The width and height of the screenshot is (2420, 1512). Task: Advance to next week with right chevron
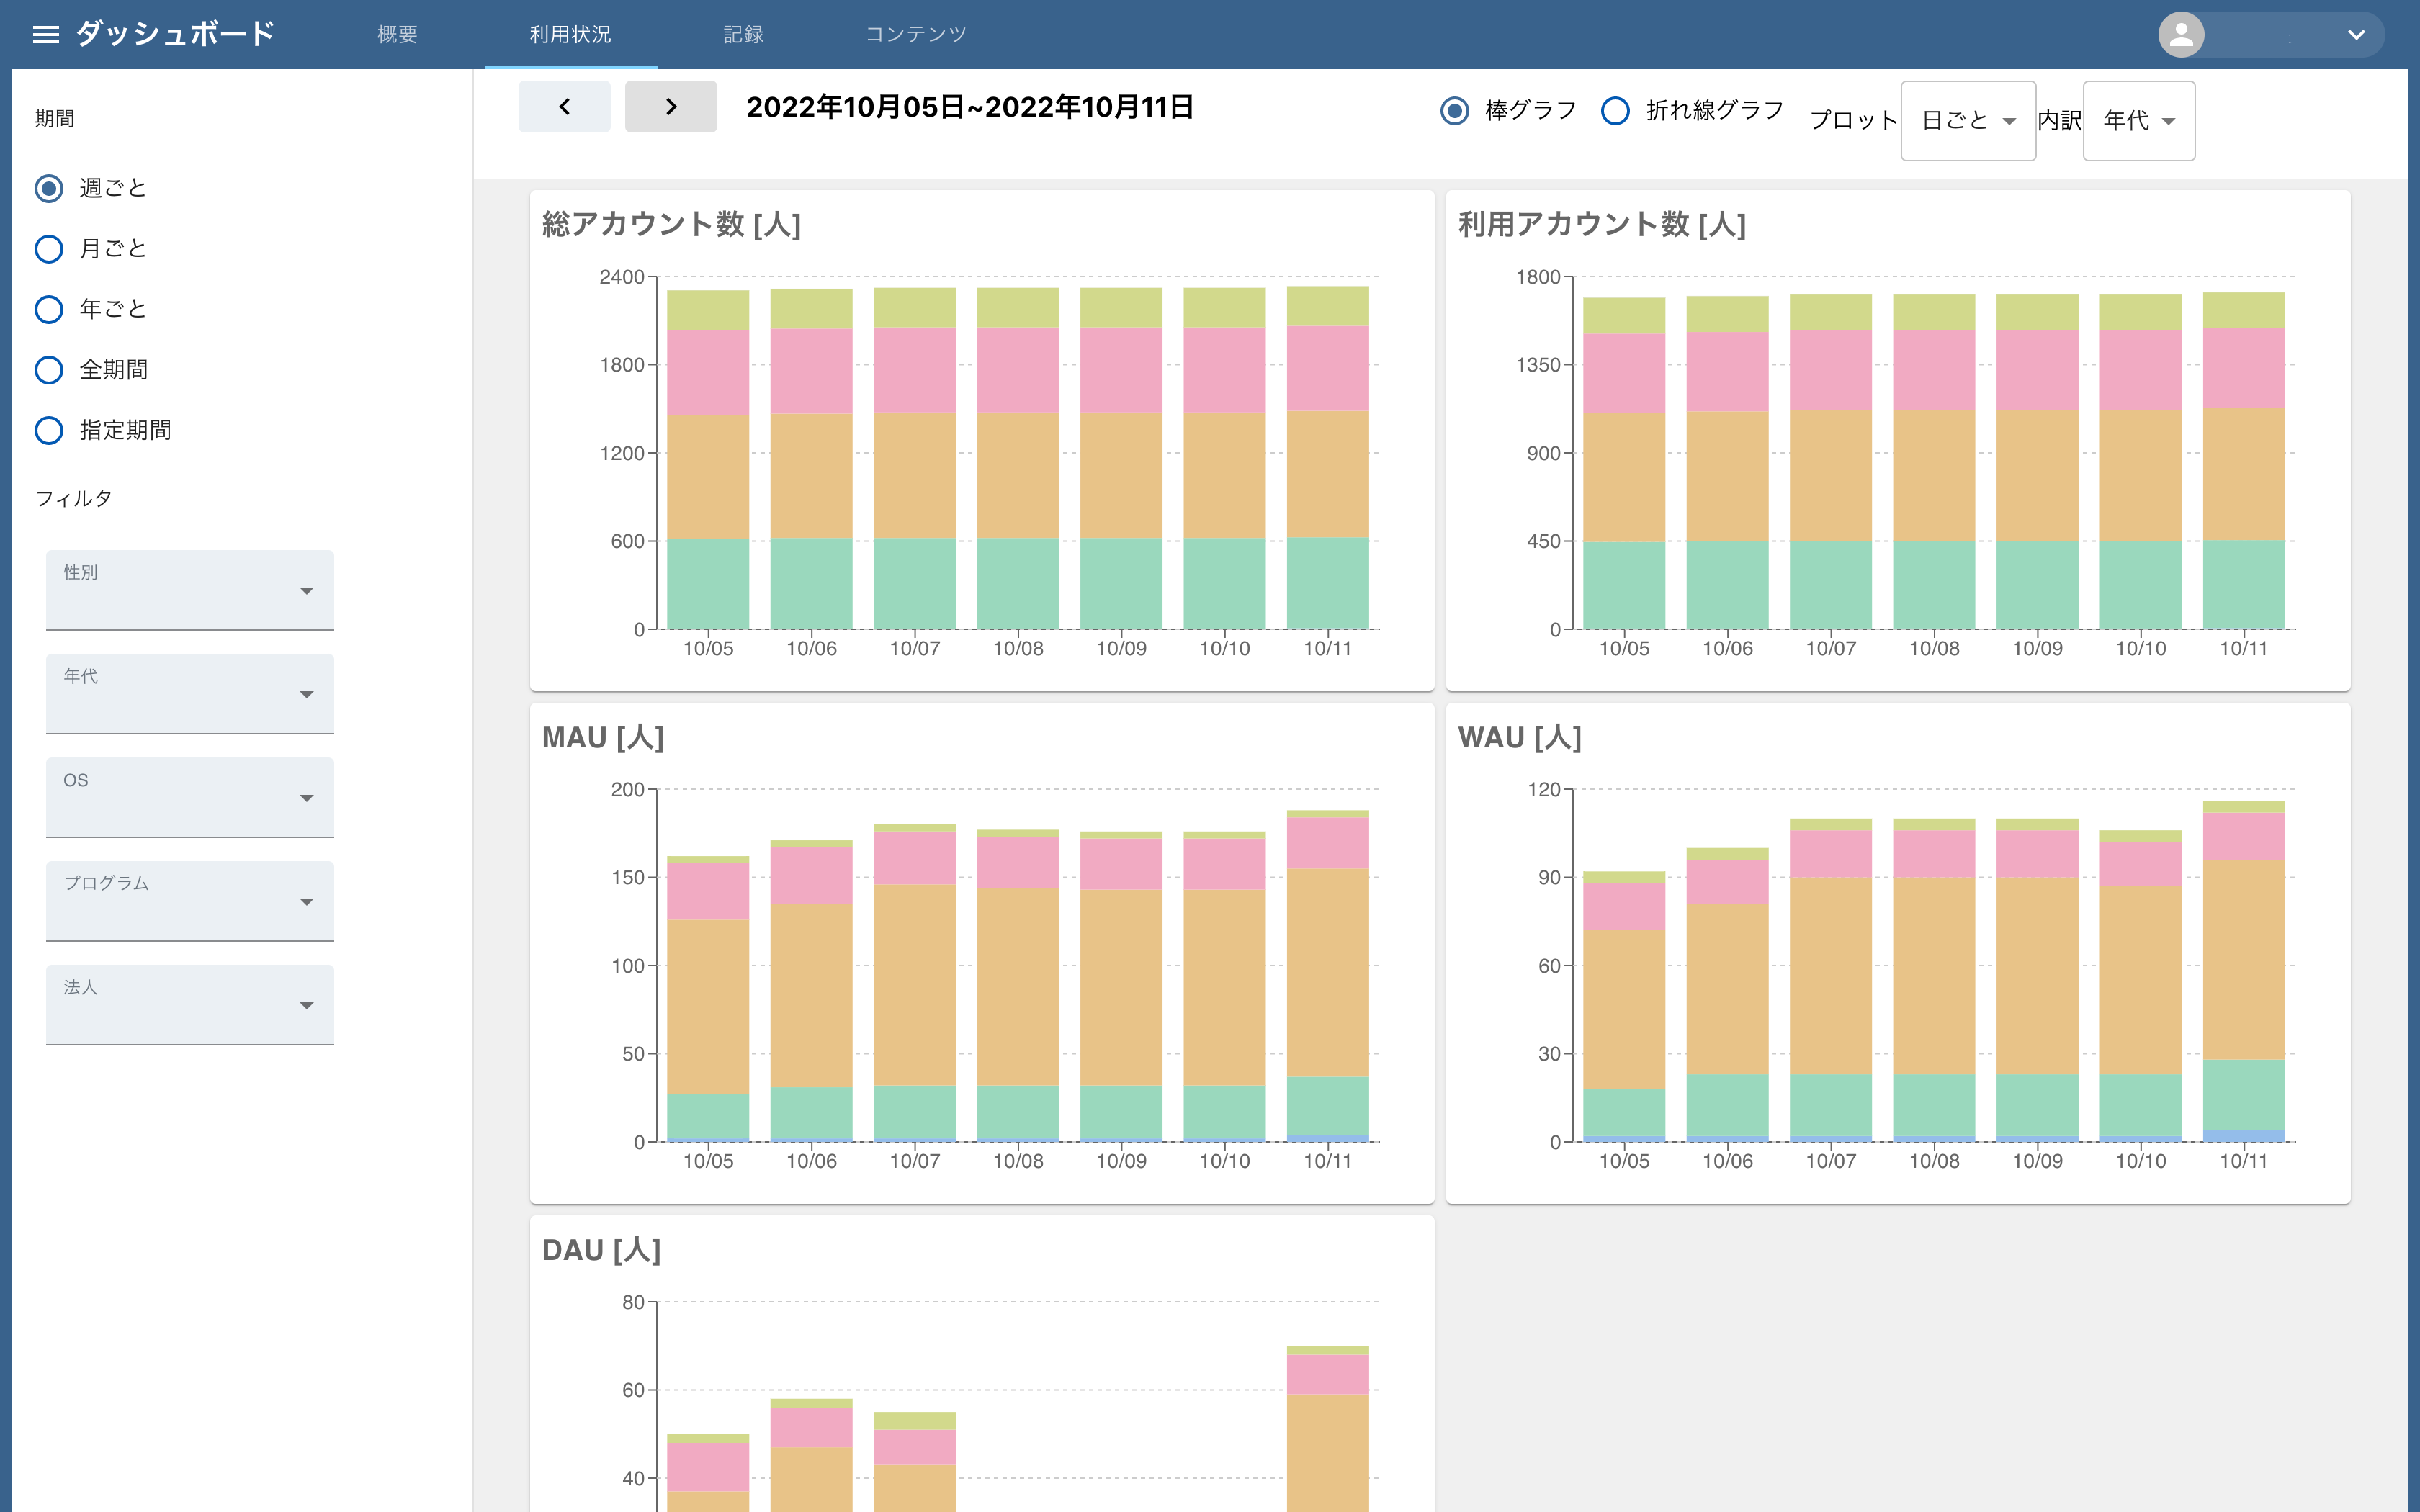pos(671,107)
